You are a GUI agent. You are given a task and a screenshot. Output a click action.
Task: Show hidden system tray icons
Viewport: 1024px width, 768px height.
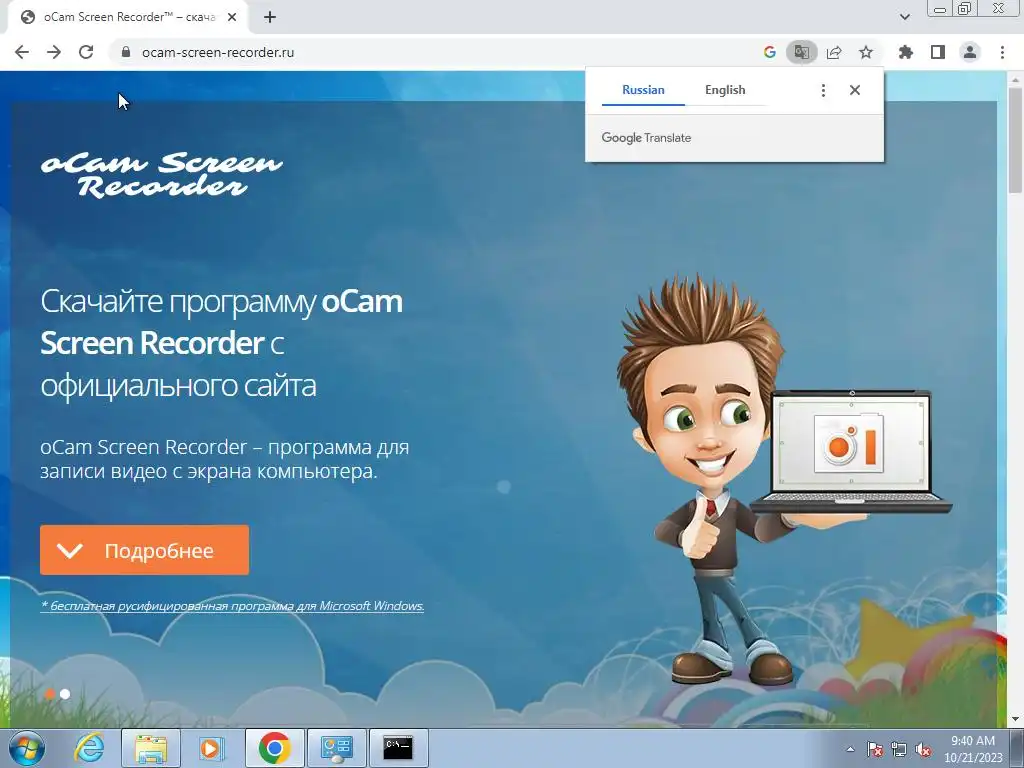[x=850, y=749]
